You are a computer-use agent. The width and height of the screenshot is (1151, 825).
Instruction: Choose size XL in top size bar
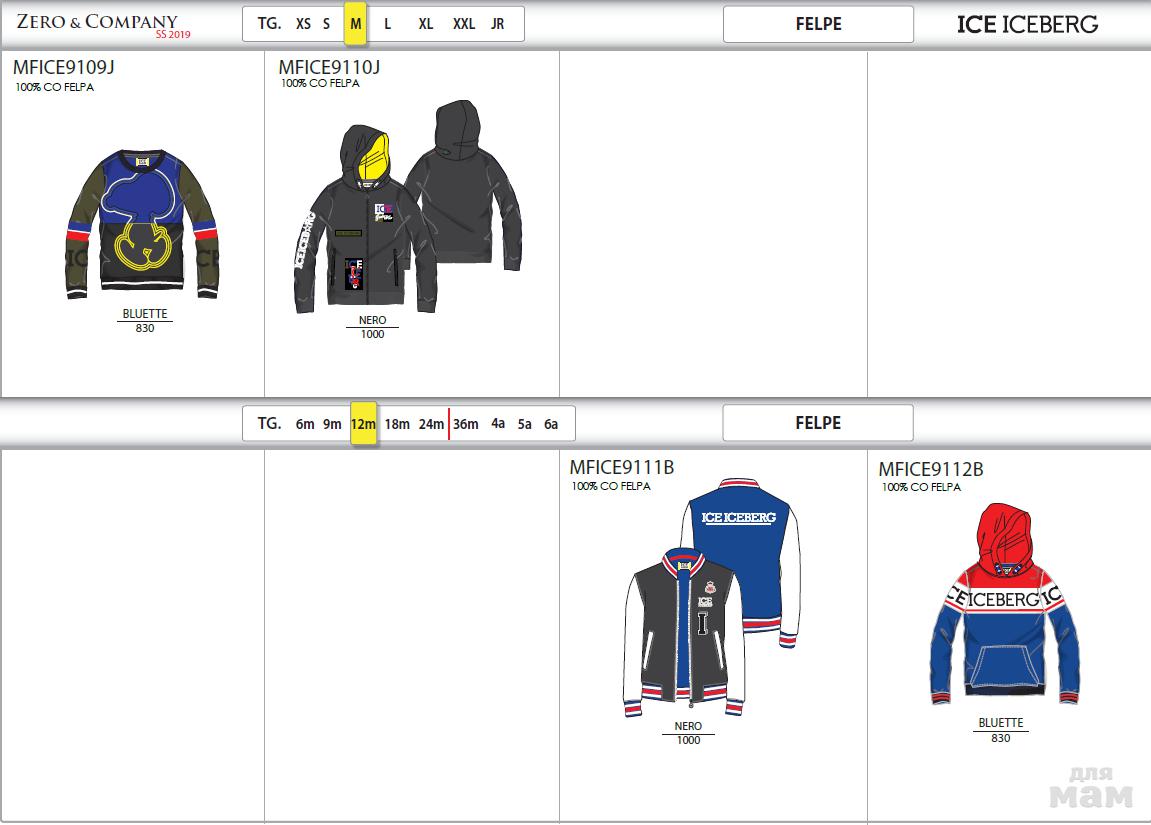(x=426, y=24)
